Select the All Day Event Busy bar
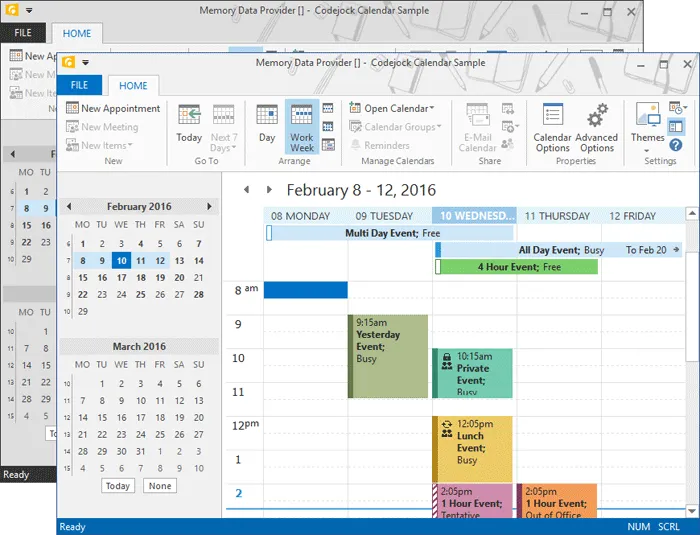 pos(558,250)
